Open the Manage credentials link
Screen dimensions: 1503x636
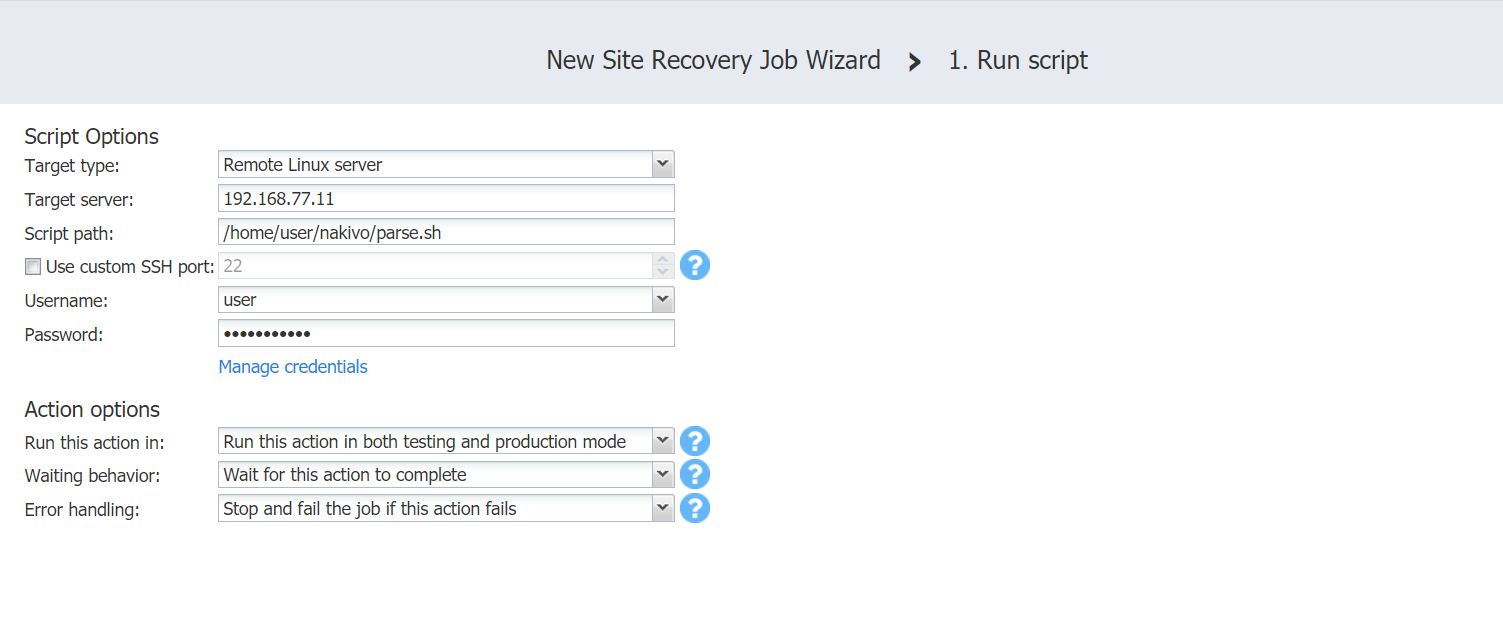[293, 367]
